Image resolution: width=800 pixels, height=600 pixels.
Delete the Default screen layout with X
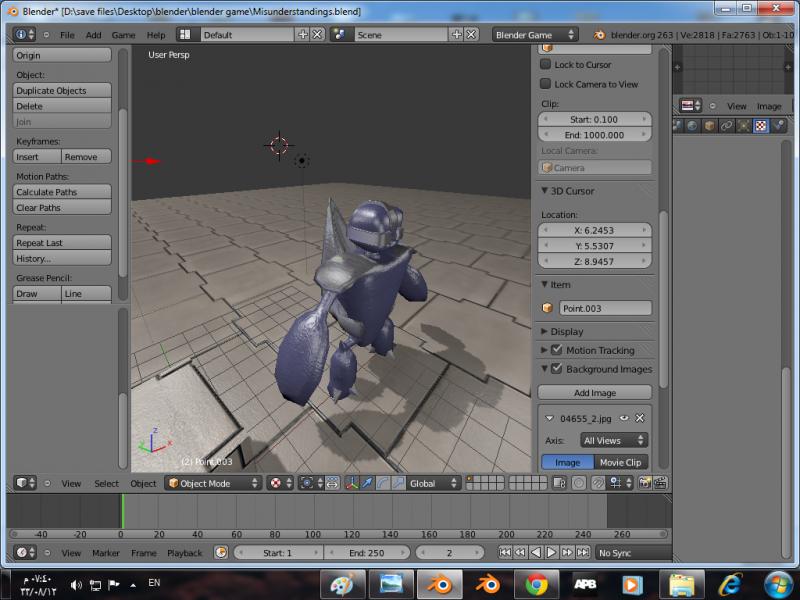(x=317, y=35)
